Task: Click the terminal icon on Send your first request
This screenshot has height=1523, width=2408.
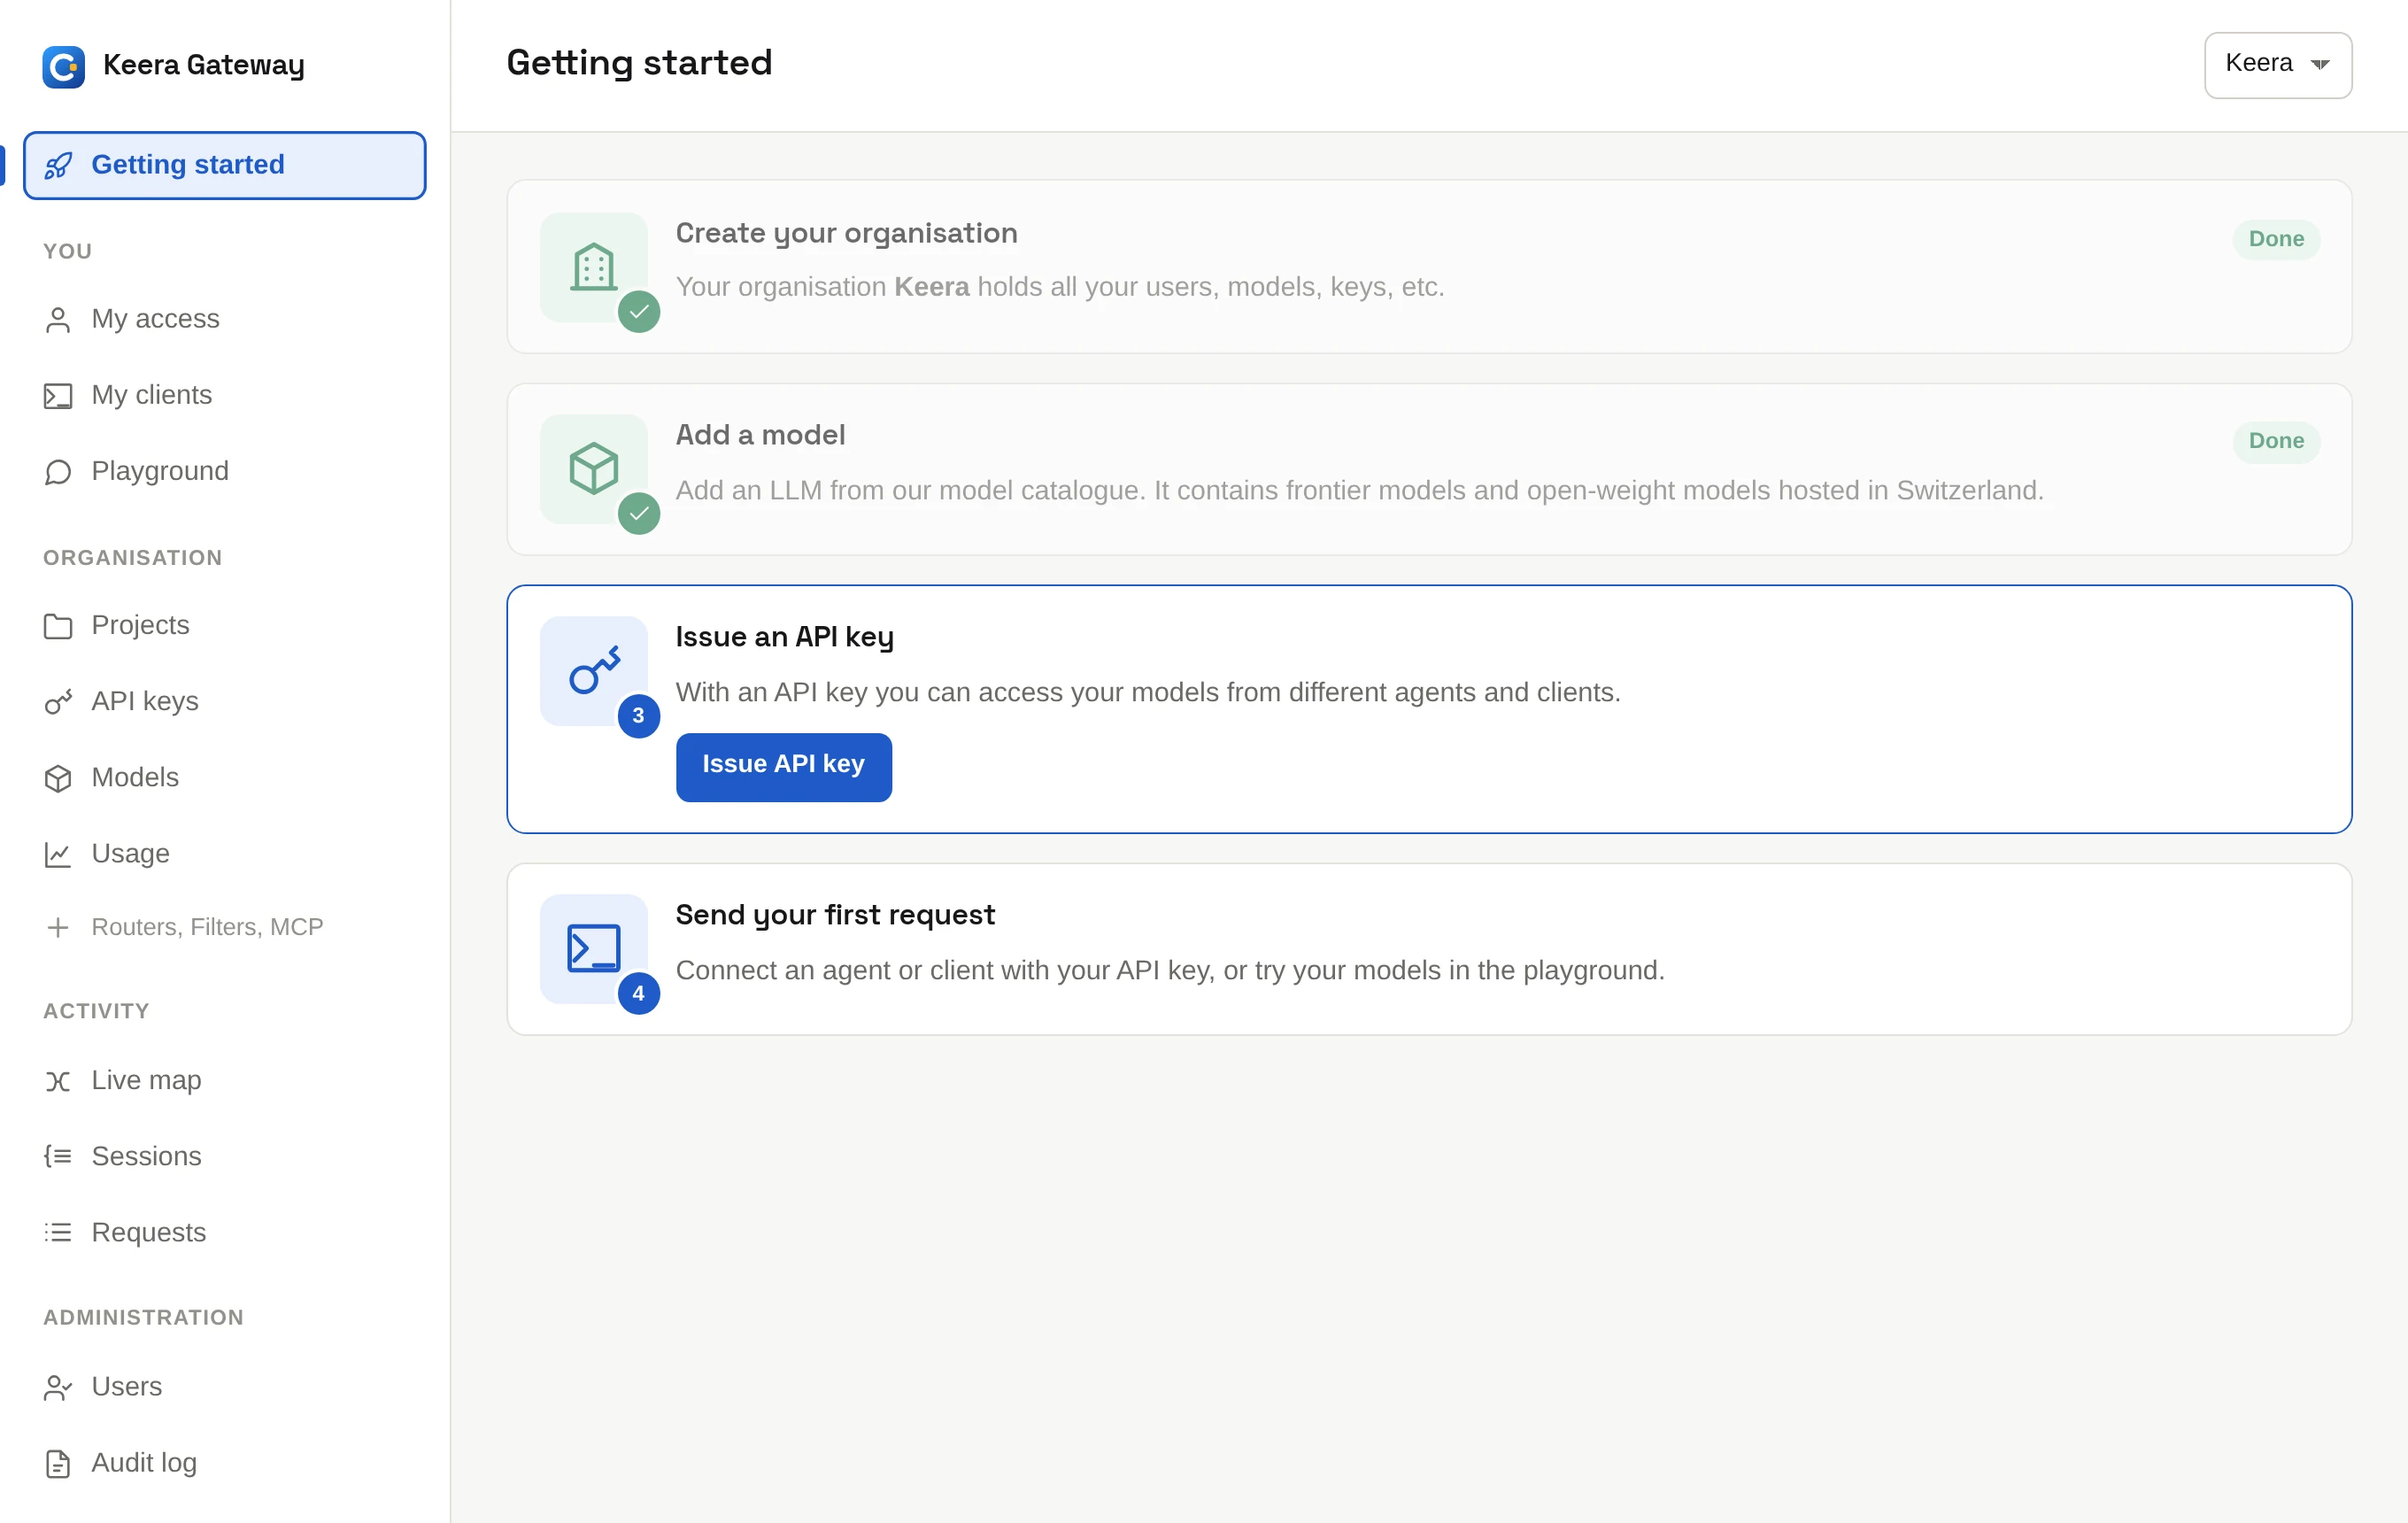Action: (594, 948)
